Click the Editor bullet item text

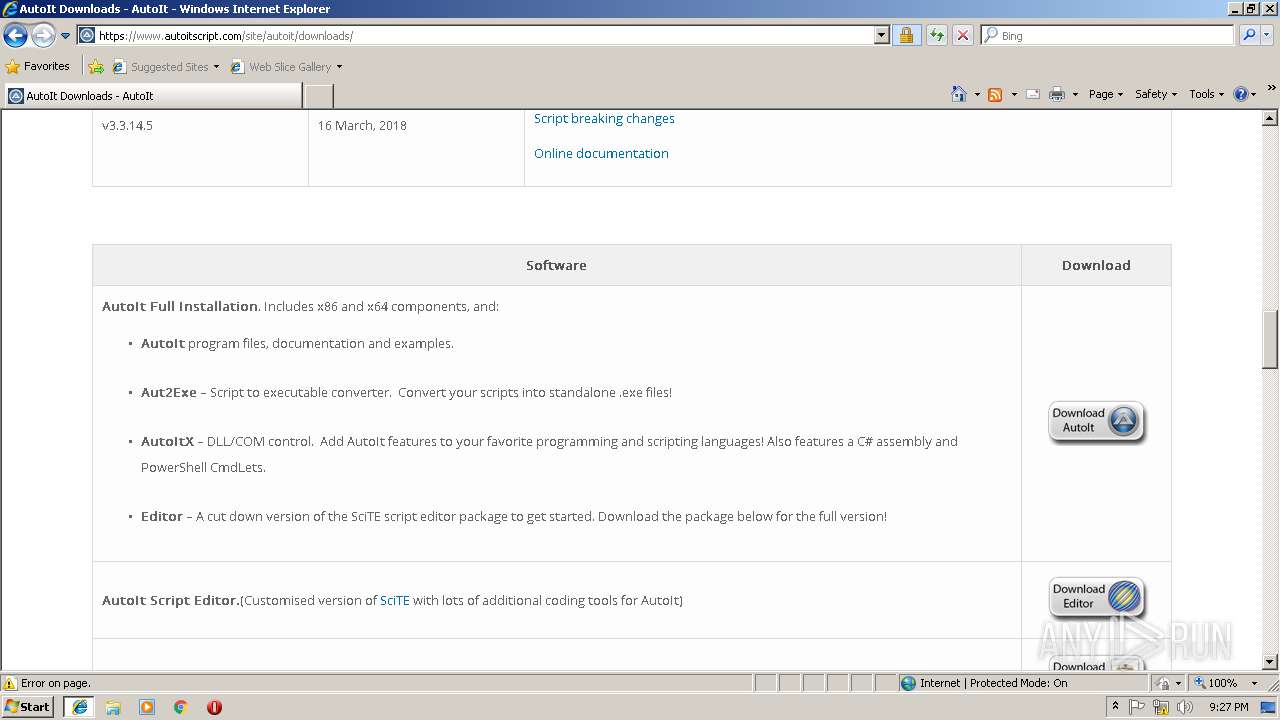514,516
